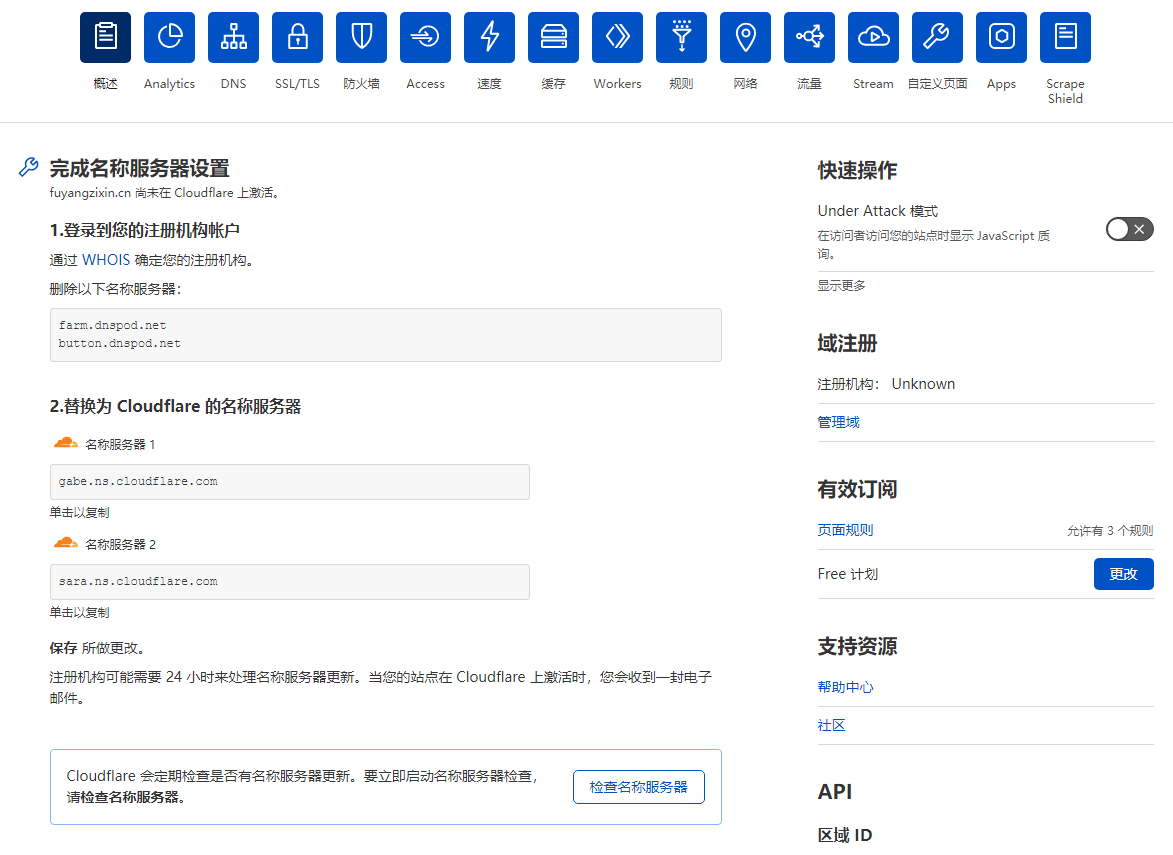
Task: Click the 更改 plan button
Action: (1124, 574)
